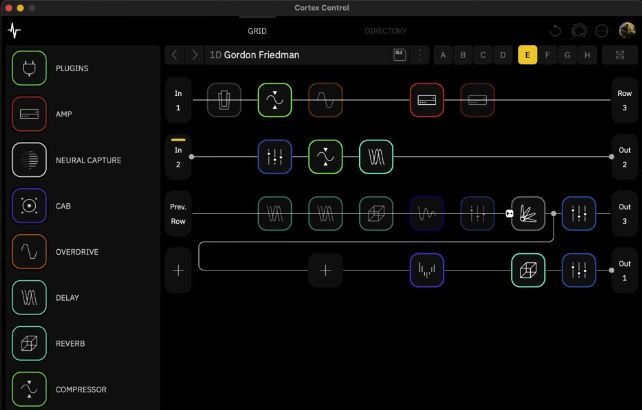
Task: Select the EQ block before Out 3
Action: [579, 213]
